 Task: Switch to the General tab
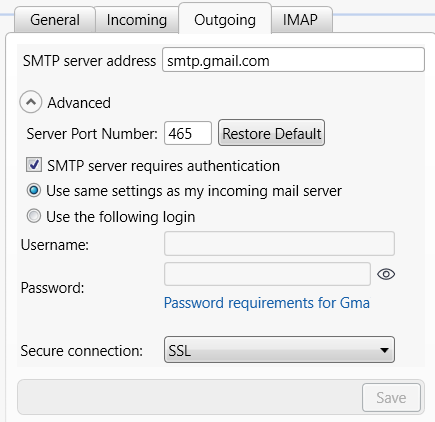(x=55, y=20)
